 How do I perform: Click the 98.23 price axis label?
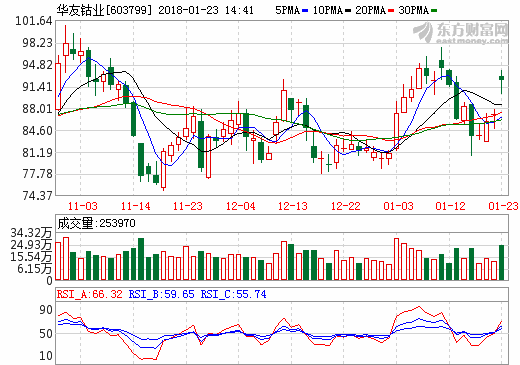point(38,43)
